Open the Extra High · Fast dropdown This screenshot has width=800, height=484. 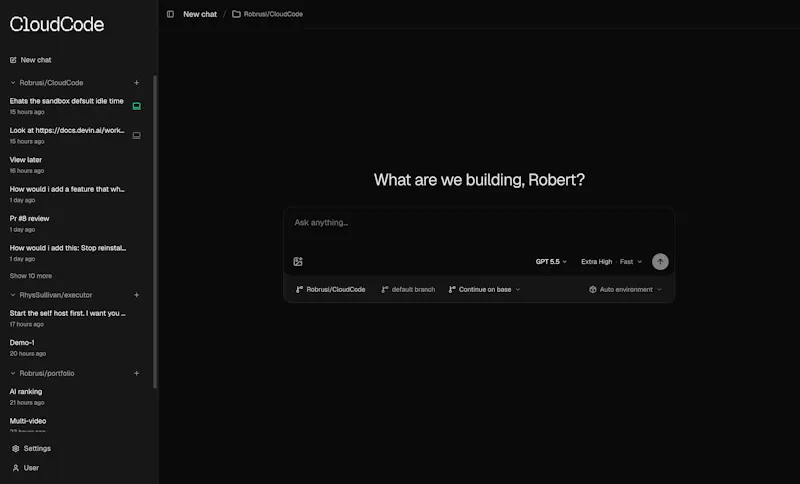coord(611,262)
